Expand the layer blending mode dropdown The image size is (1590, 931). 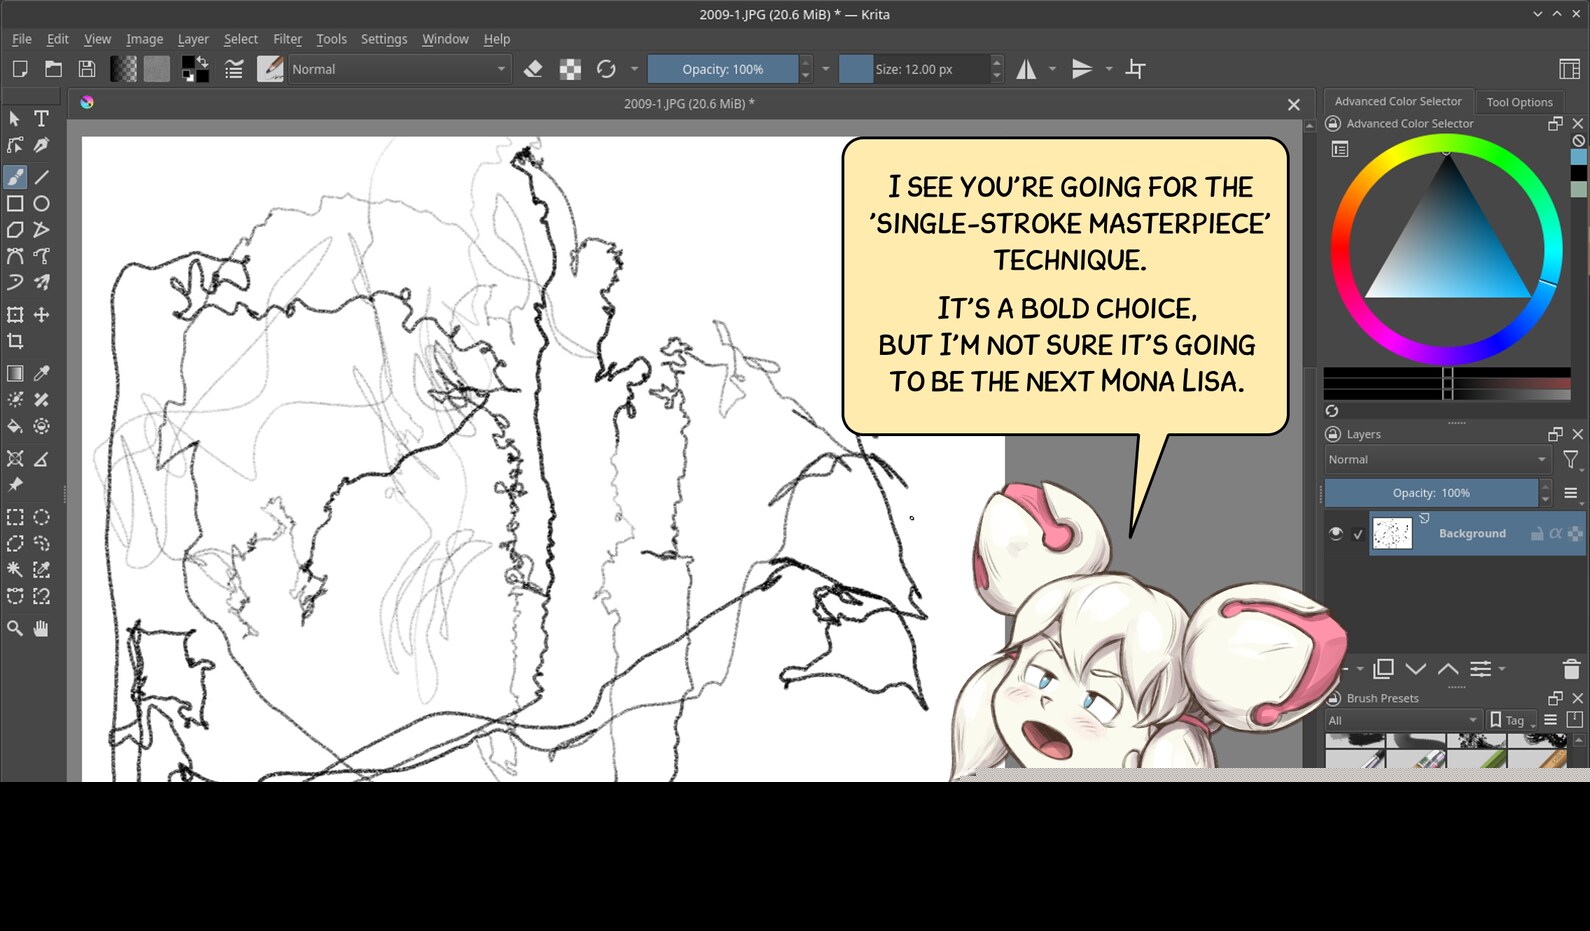pyautogui.click(x=1436, y=459)
